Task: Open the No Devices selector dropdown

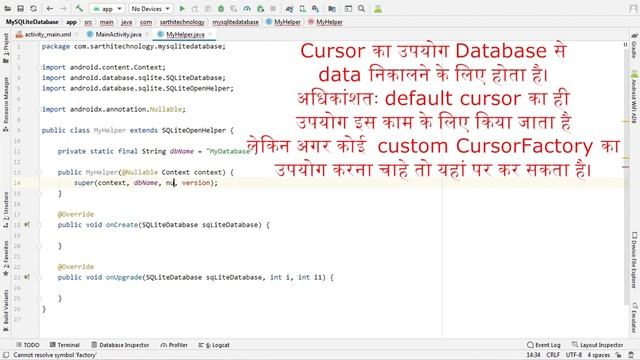Action: (150, 9)
